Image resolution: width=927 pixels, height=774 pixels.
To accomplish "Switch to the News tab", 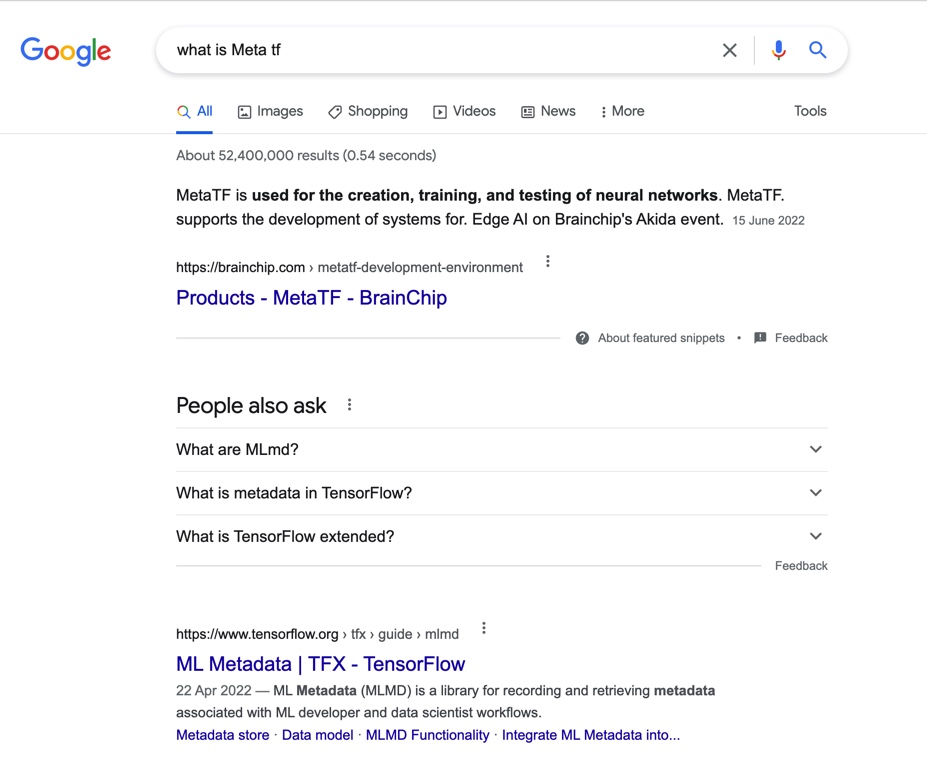I will 548,111.
